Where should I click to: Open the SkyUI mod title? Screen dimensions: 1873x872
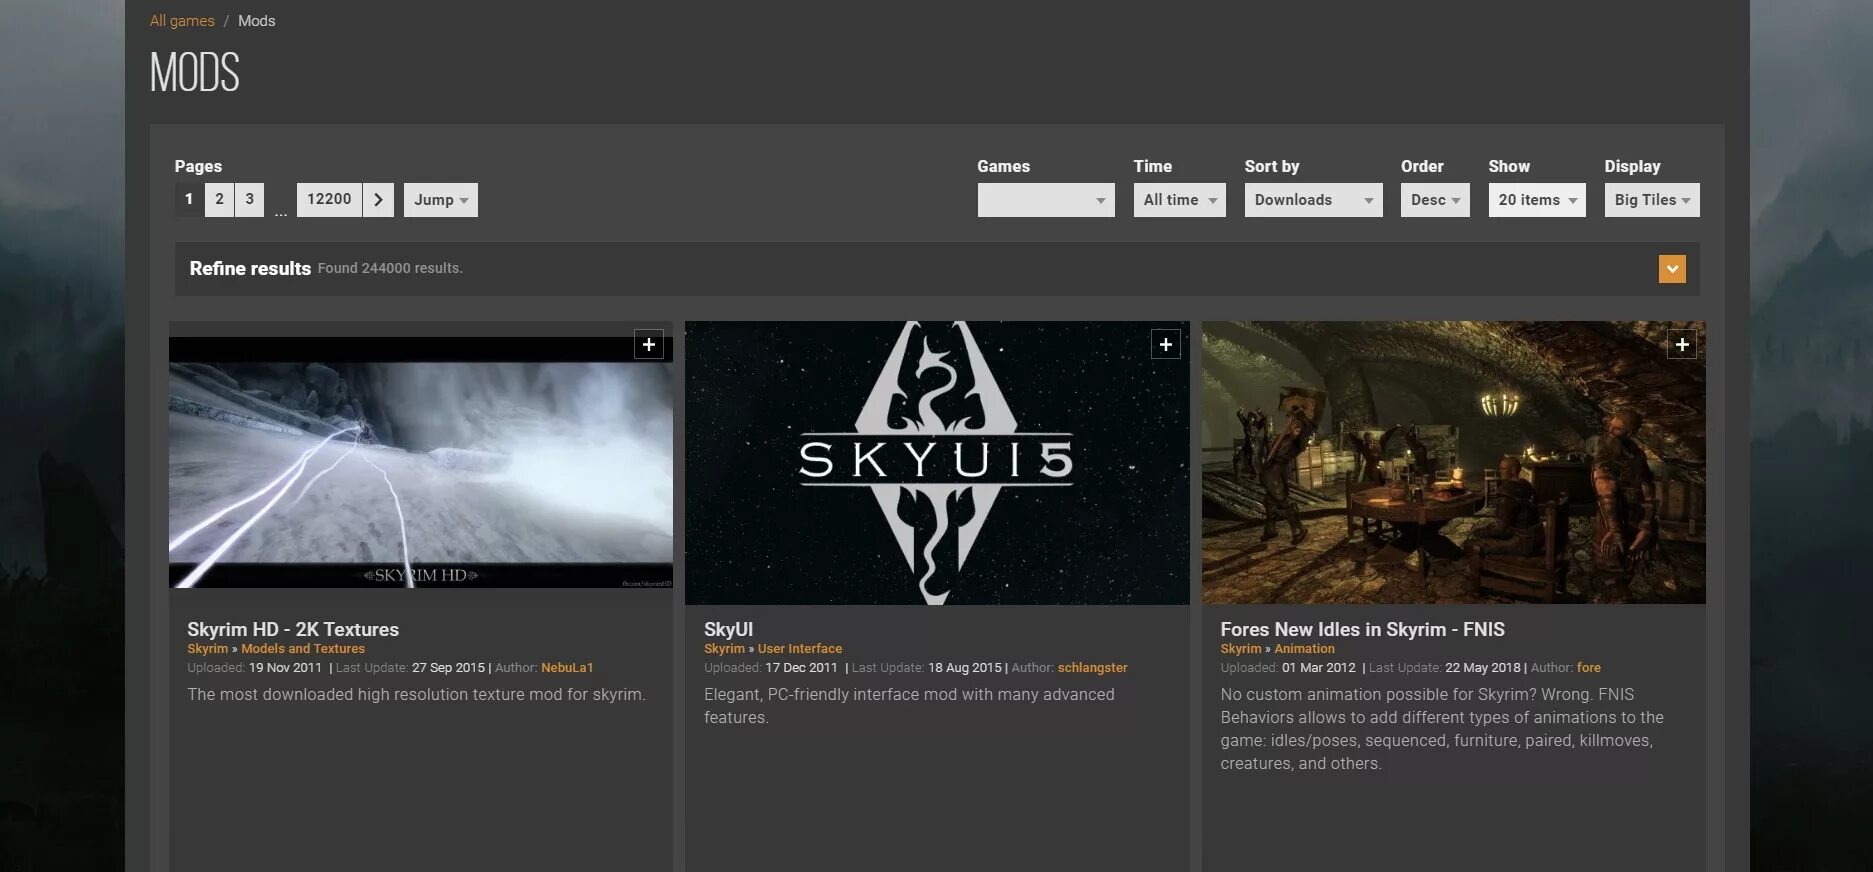[728, 629]
